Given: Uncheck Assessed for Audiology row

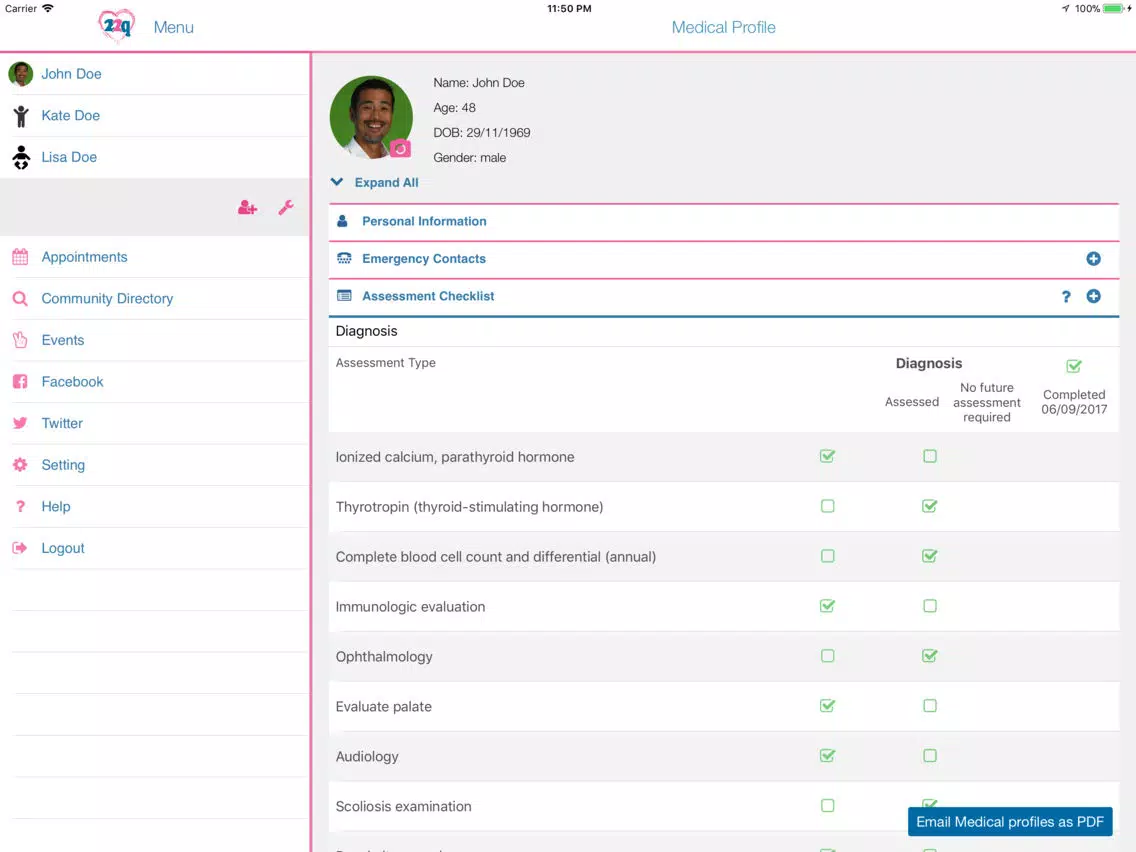Looking at the screenshot, I should (827, 756).
